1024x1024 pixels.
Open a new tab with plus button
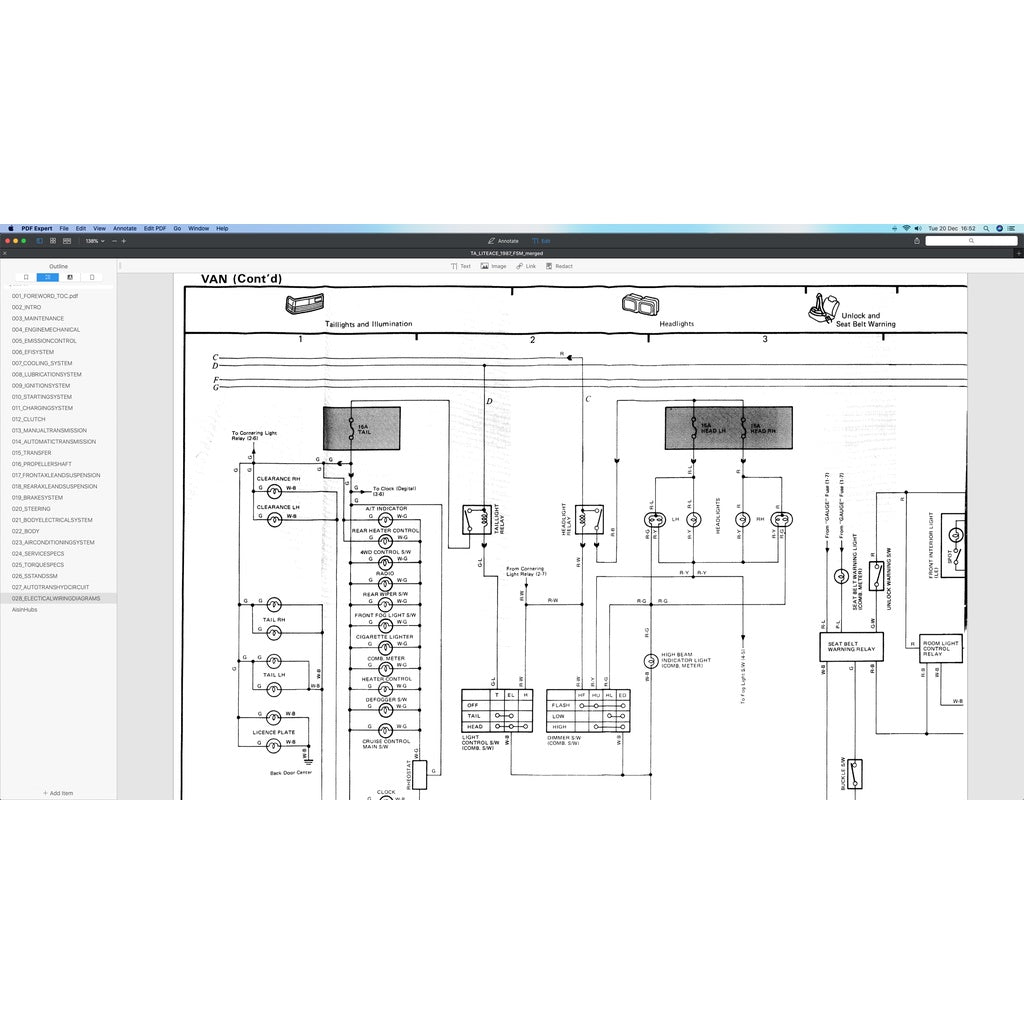[1018, 253]
